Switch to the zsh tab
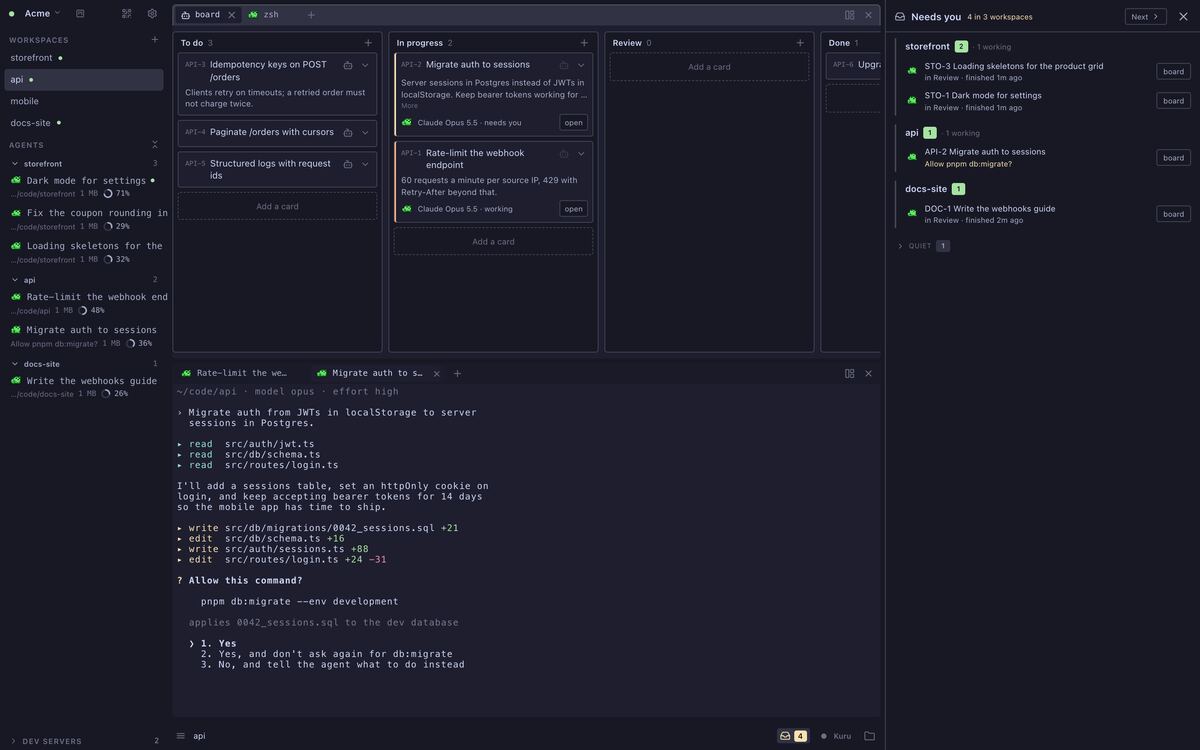This screenshot has height=750, width=1200. 264,15
